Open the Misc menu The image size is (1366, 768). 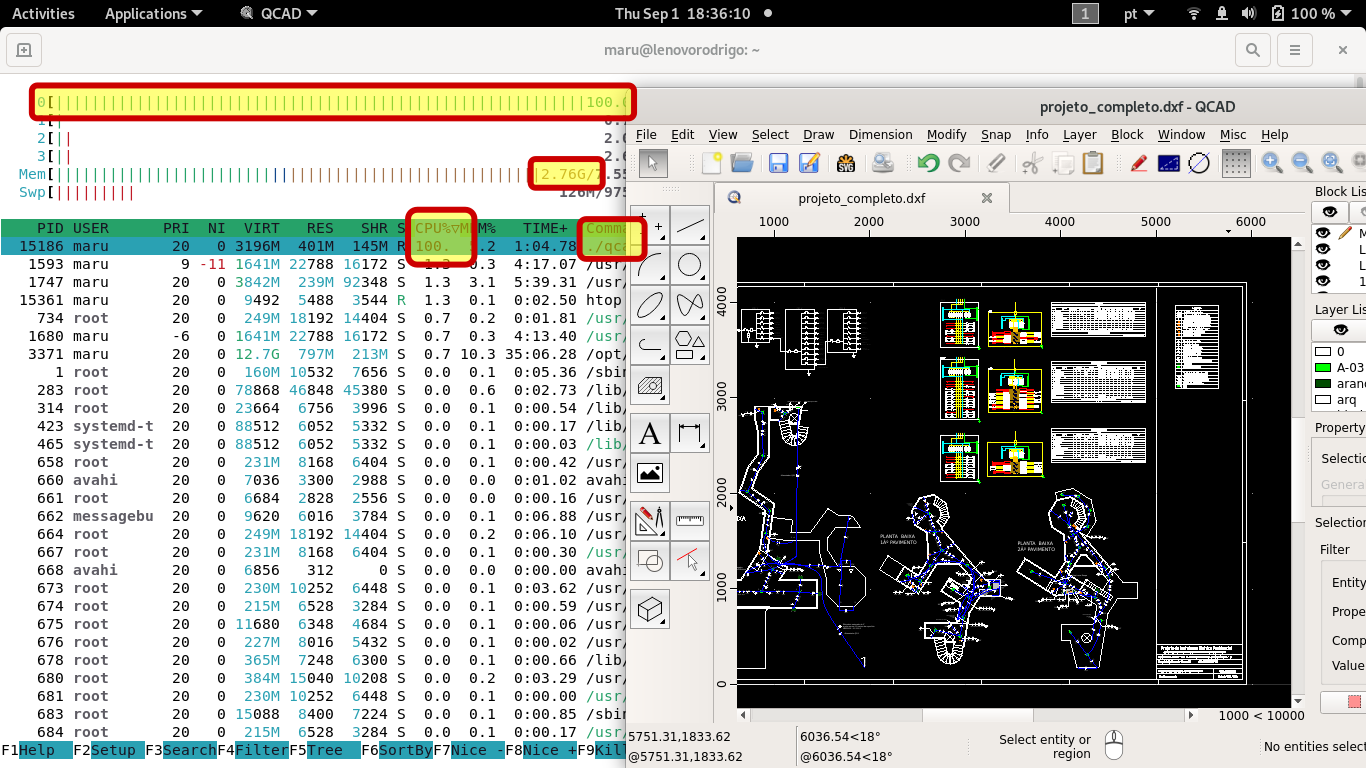1232,134
